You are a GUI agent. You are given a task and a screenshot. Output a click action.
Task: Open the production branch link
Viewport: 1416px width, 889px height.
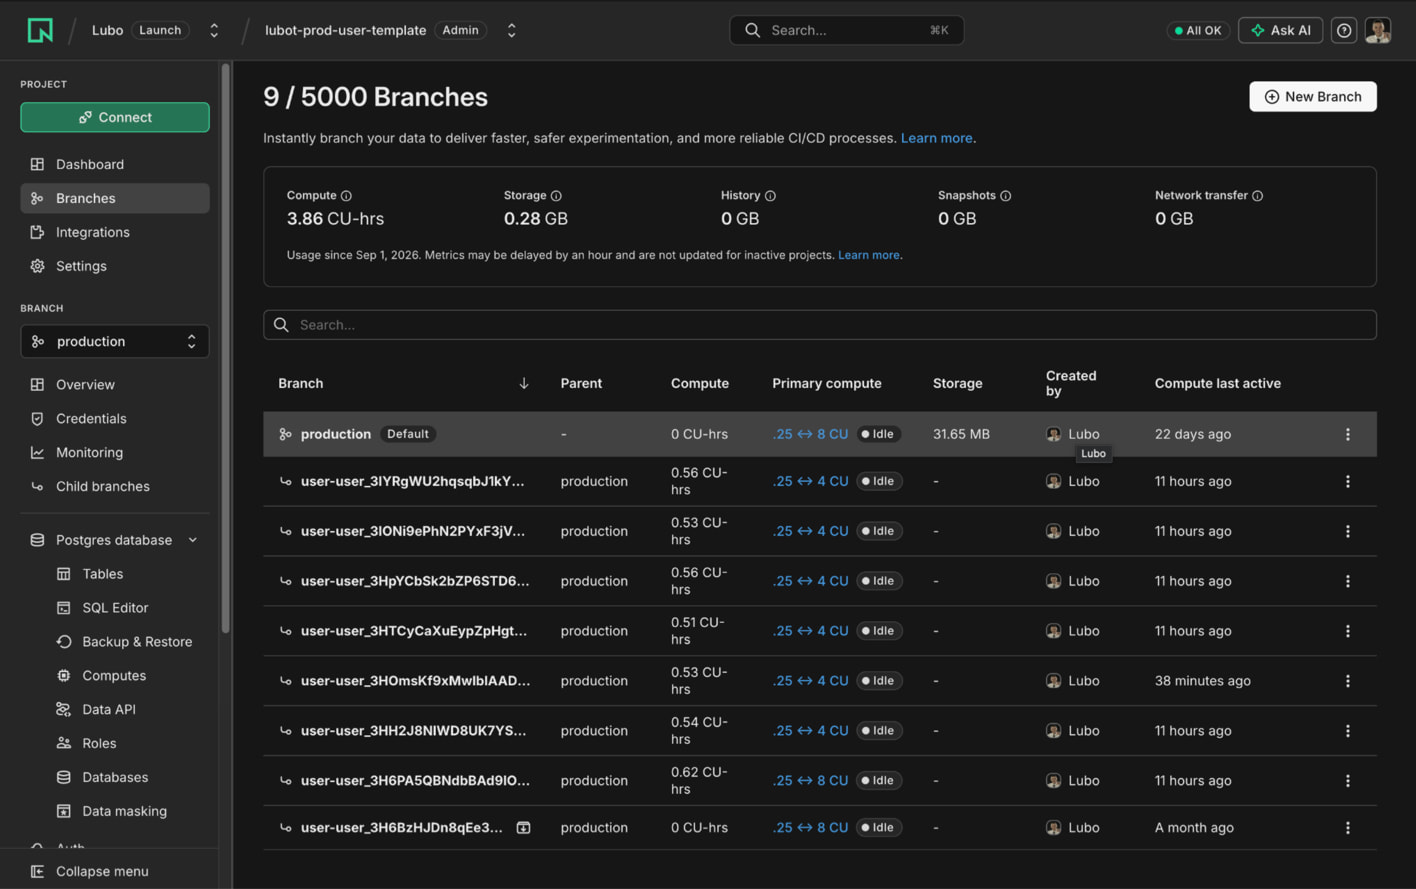click(336, 434)
